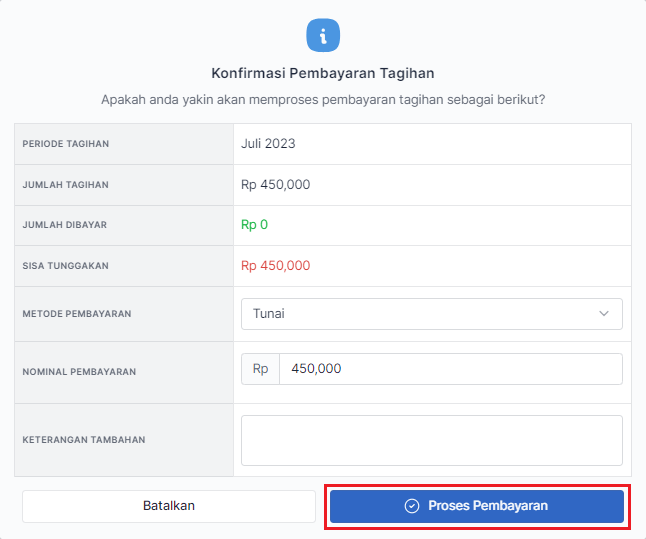The height and width of the screenshot is (539, 646).
Task: Click the Metode Pembayaran label
Action: (x=76, y=314)
